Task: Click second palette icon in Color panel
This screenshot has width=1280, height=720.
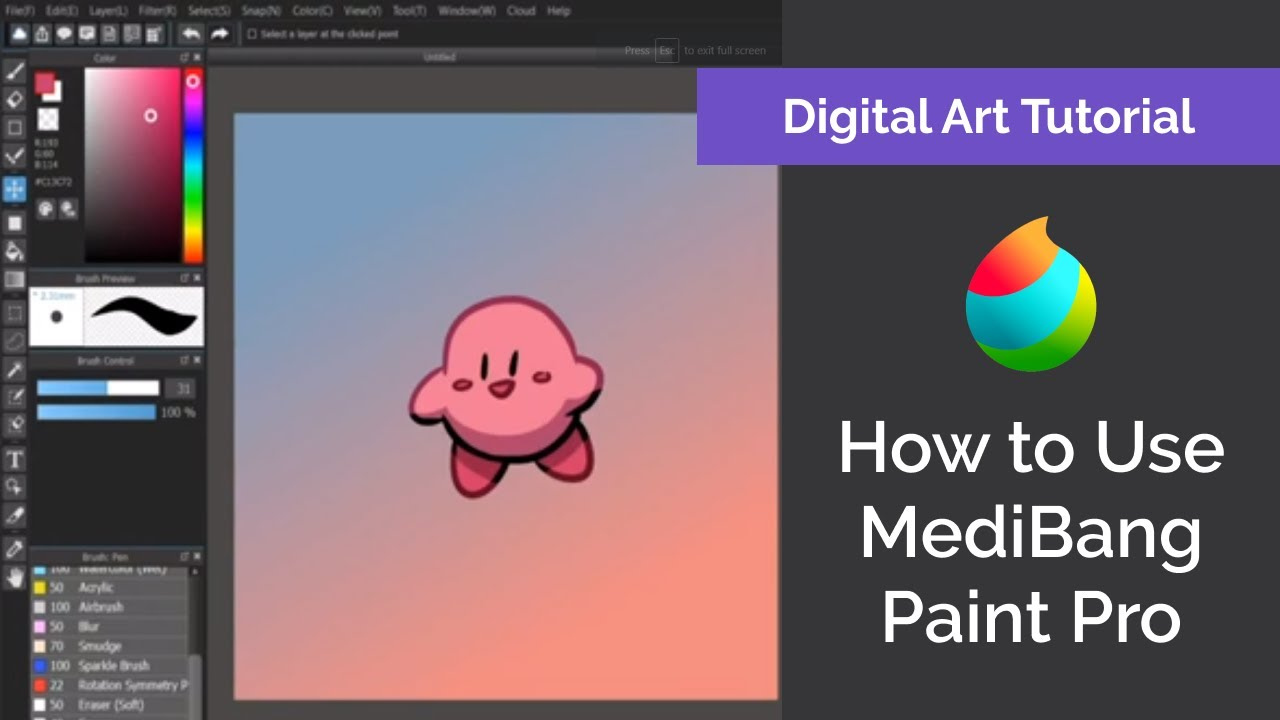Action: 68,208
